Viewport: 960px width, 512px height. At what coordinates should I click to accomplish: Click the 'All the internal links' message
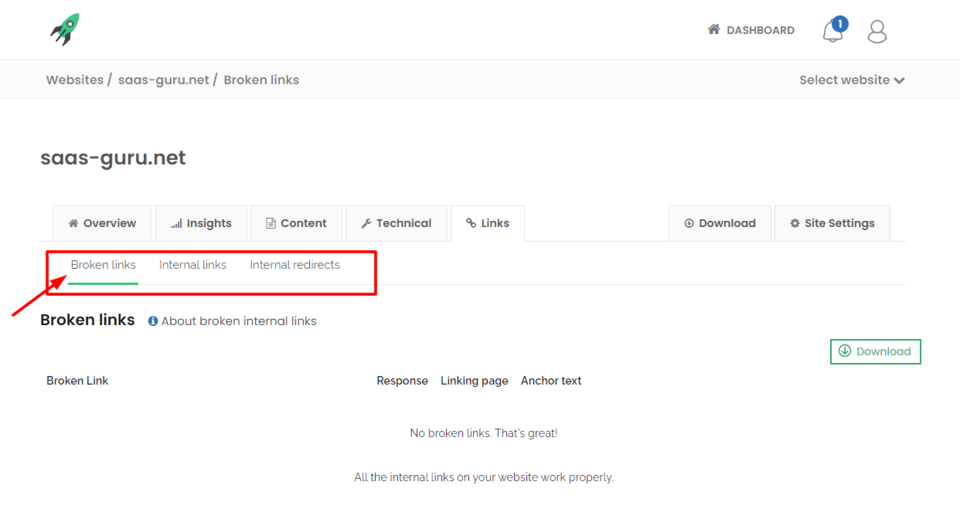point(484,477)
